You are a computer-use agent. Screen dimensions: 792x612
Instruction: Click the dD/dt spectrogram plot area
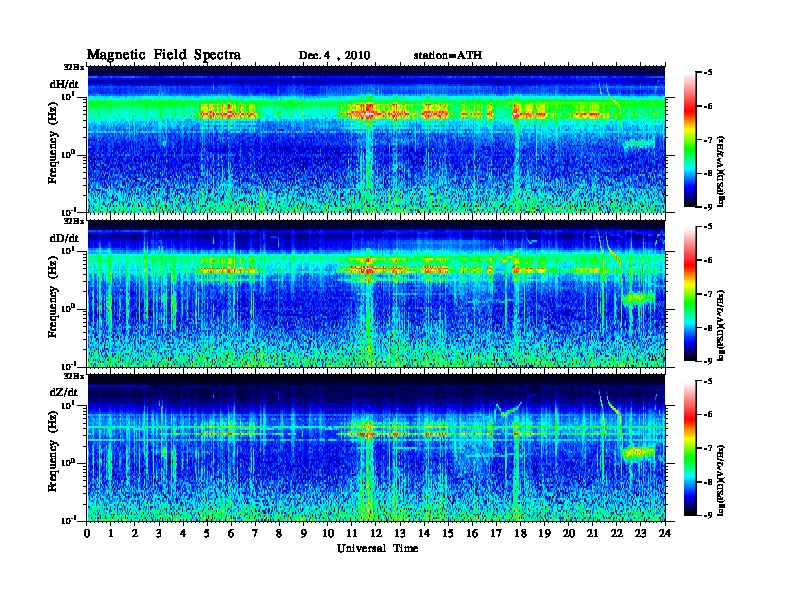click(376, 293)
